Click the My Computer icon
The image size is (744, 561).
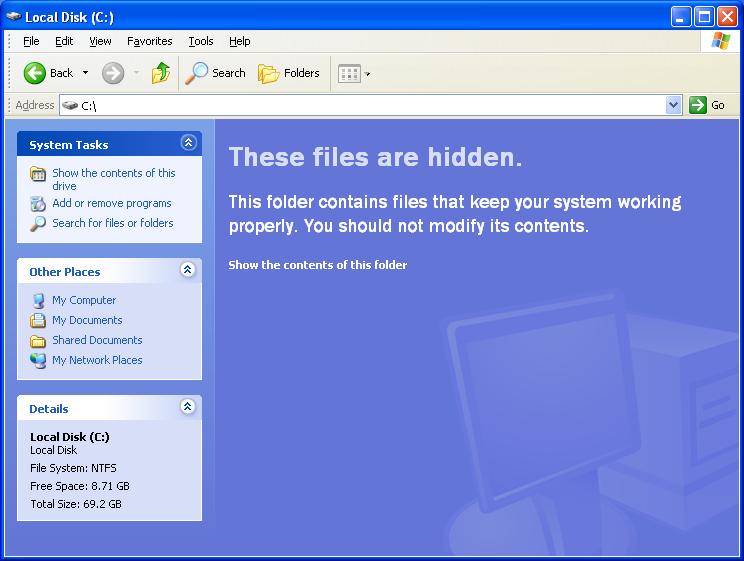(x=38, y=300)
